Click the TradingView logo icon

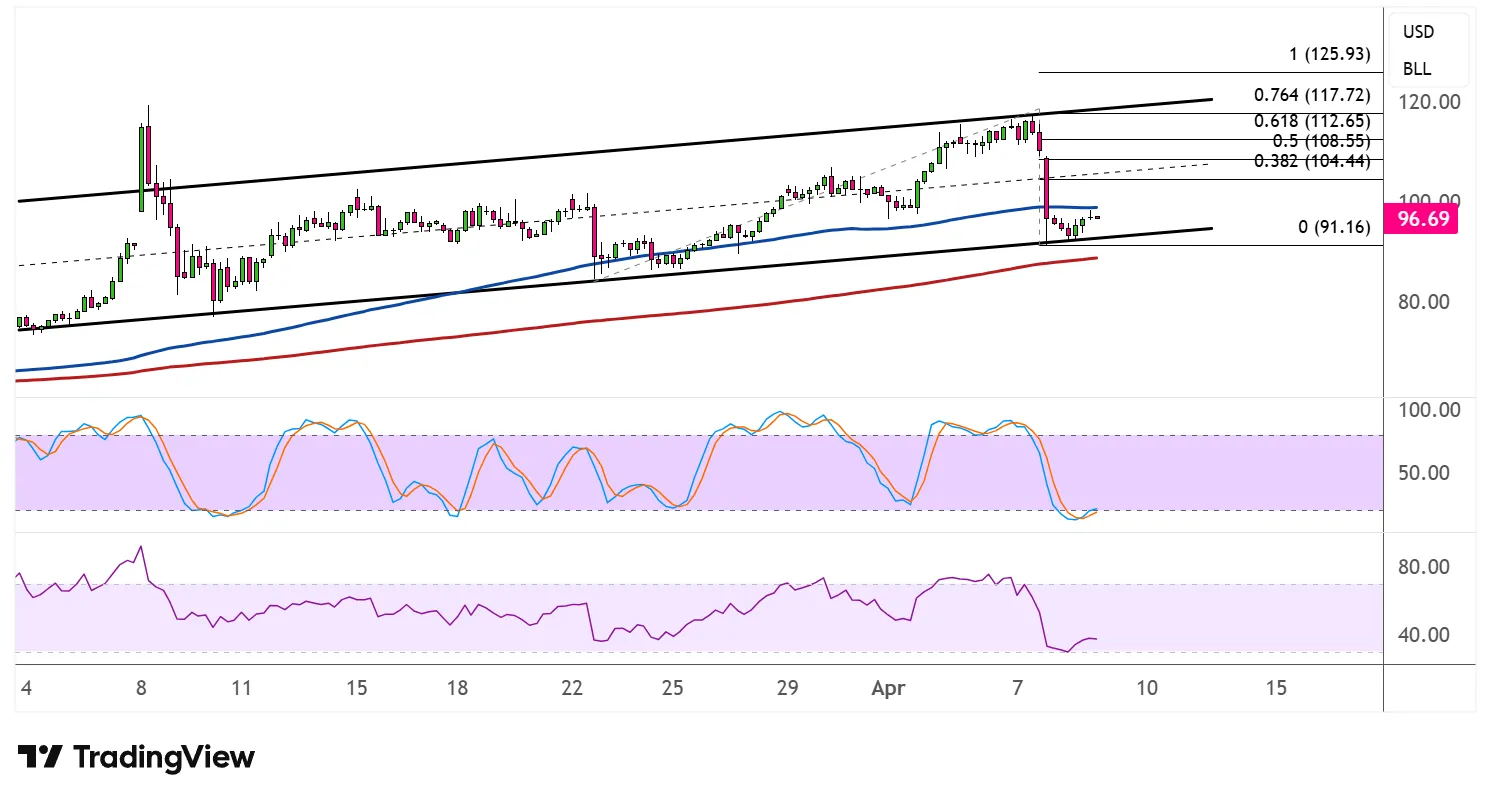tap(41, 757)
